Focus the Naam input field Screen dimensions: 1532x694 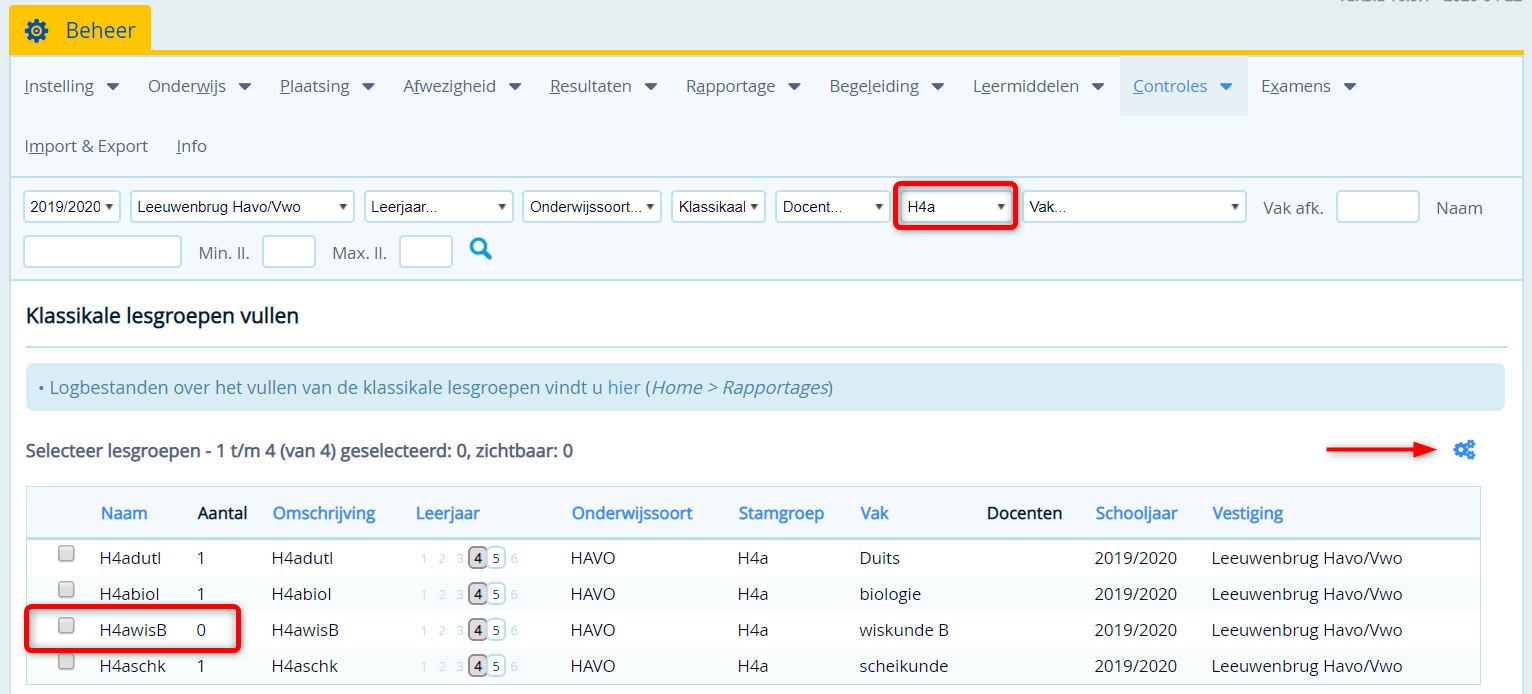[x=103, y=251]
